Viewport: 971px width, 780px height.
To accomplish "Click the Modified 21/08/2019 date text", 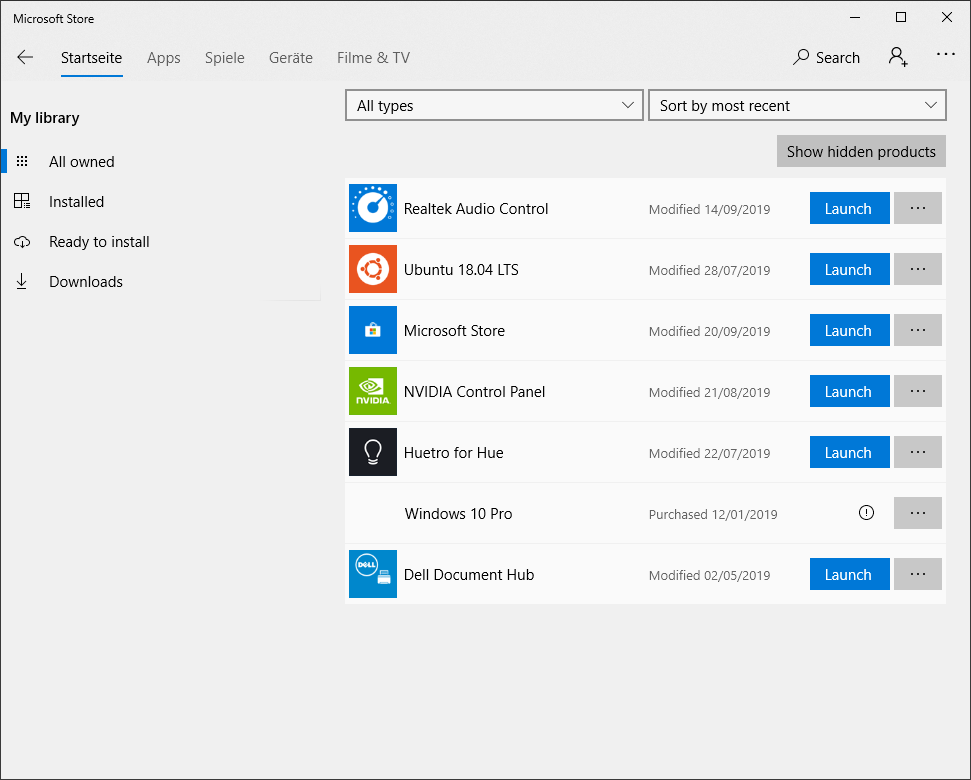I will pyautogui.click(x=709, y=392).
